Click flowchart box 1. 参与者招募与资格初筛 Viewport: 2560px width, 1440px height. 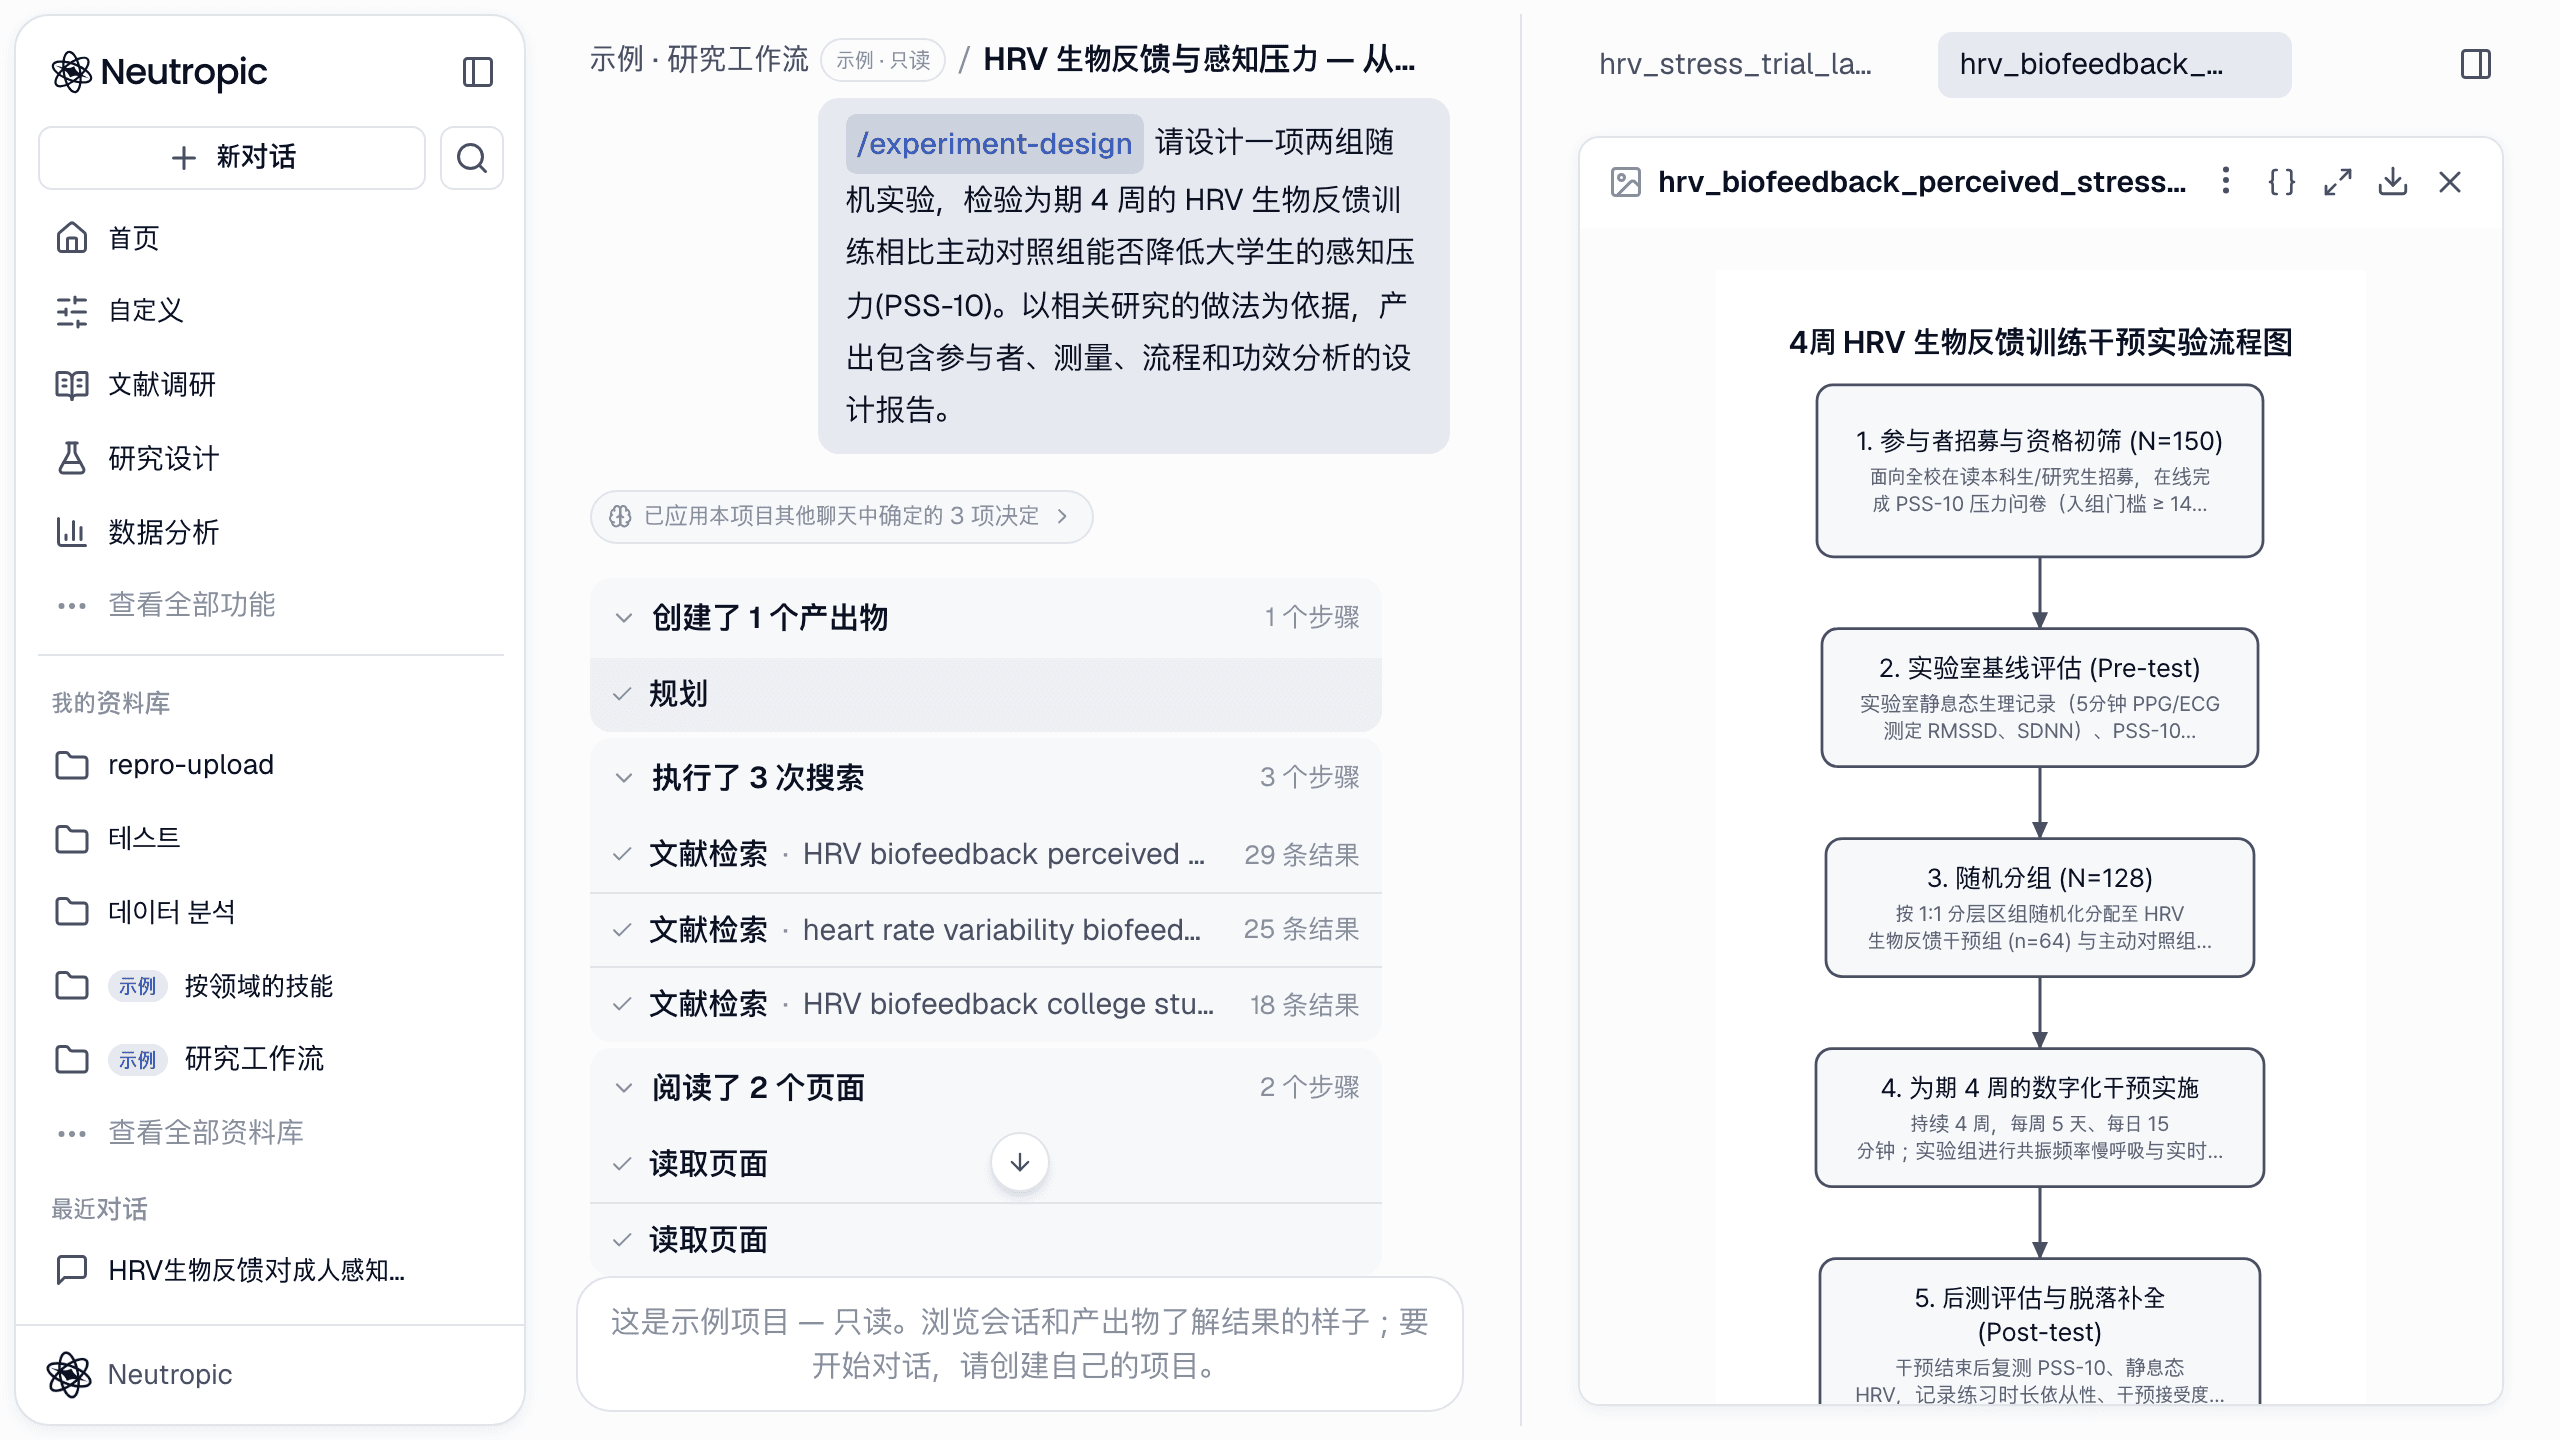[x=2039, y=470]
